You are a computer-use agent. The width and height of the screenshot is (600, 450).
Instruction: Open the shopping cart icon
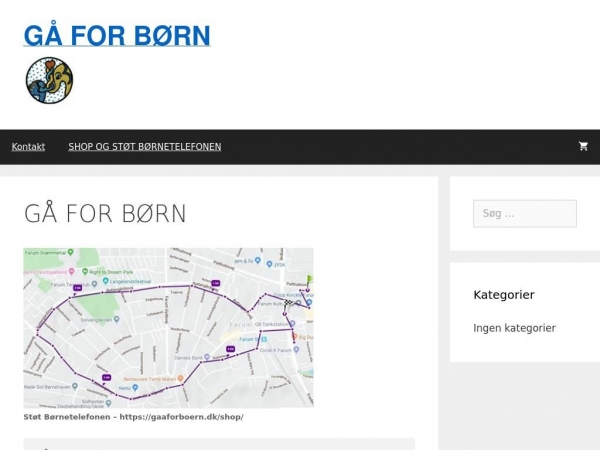583,146
